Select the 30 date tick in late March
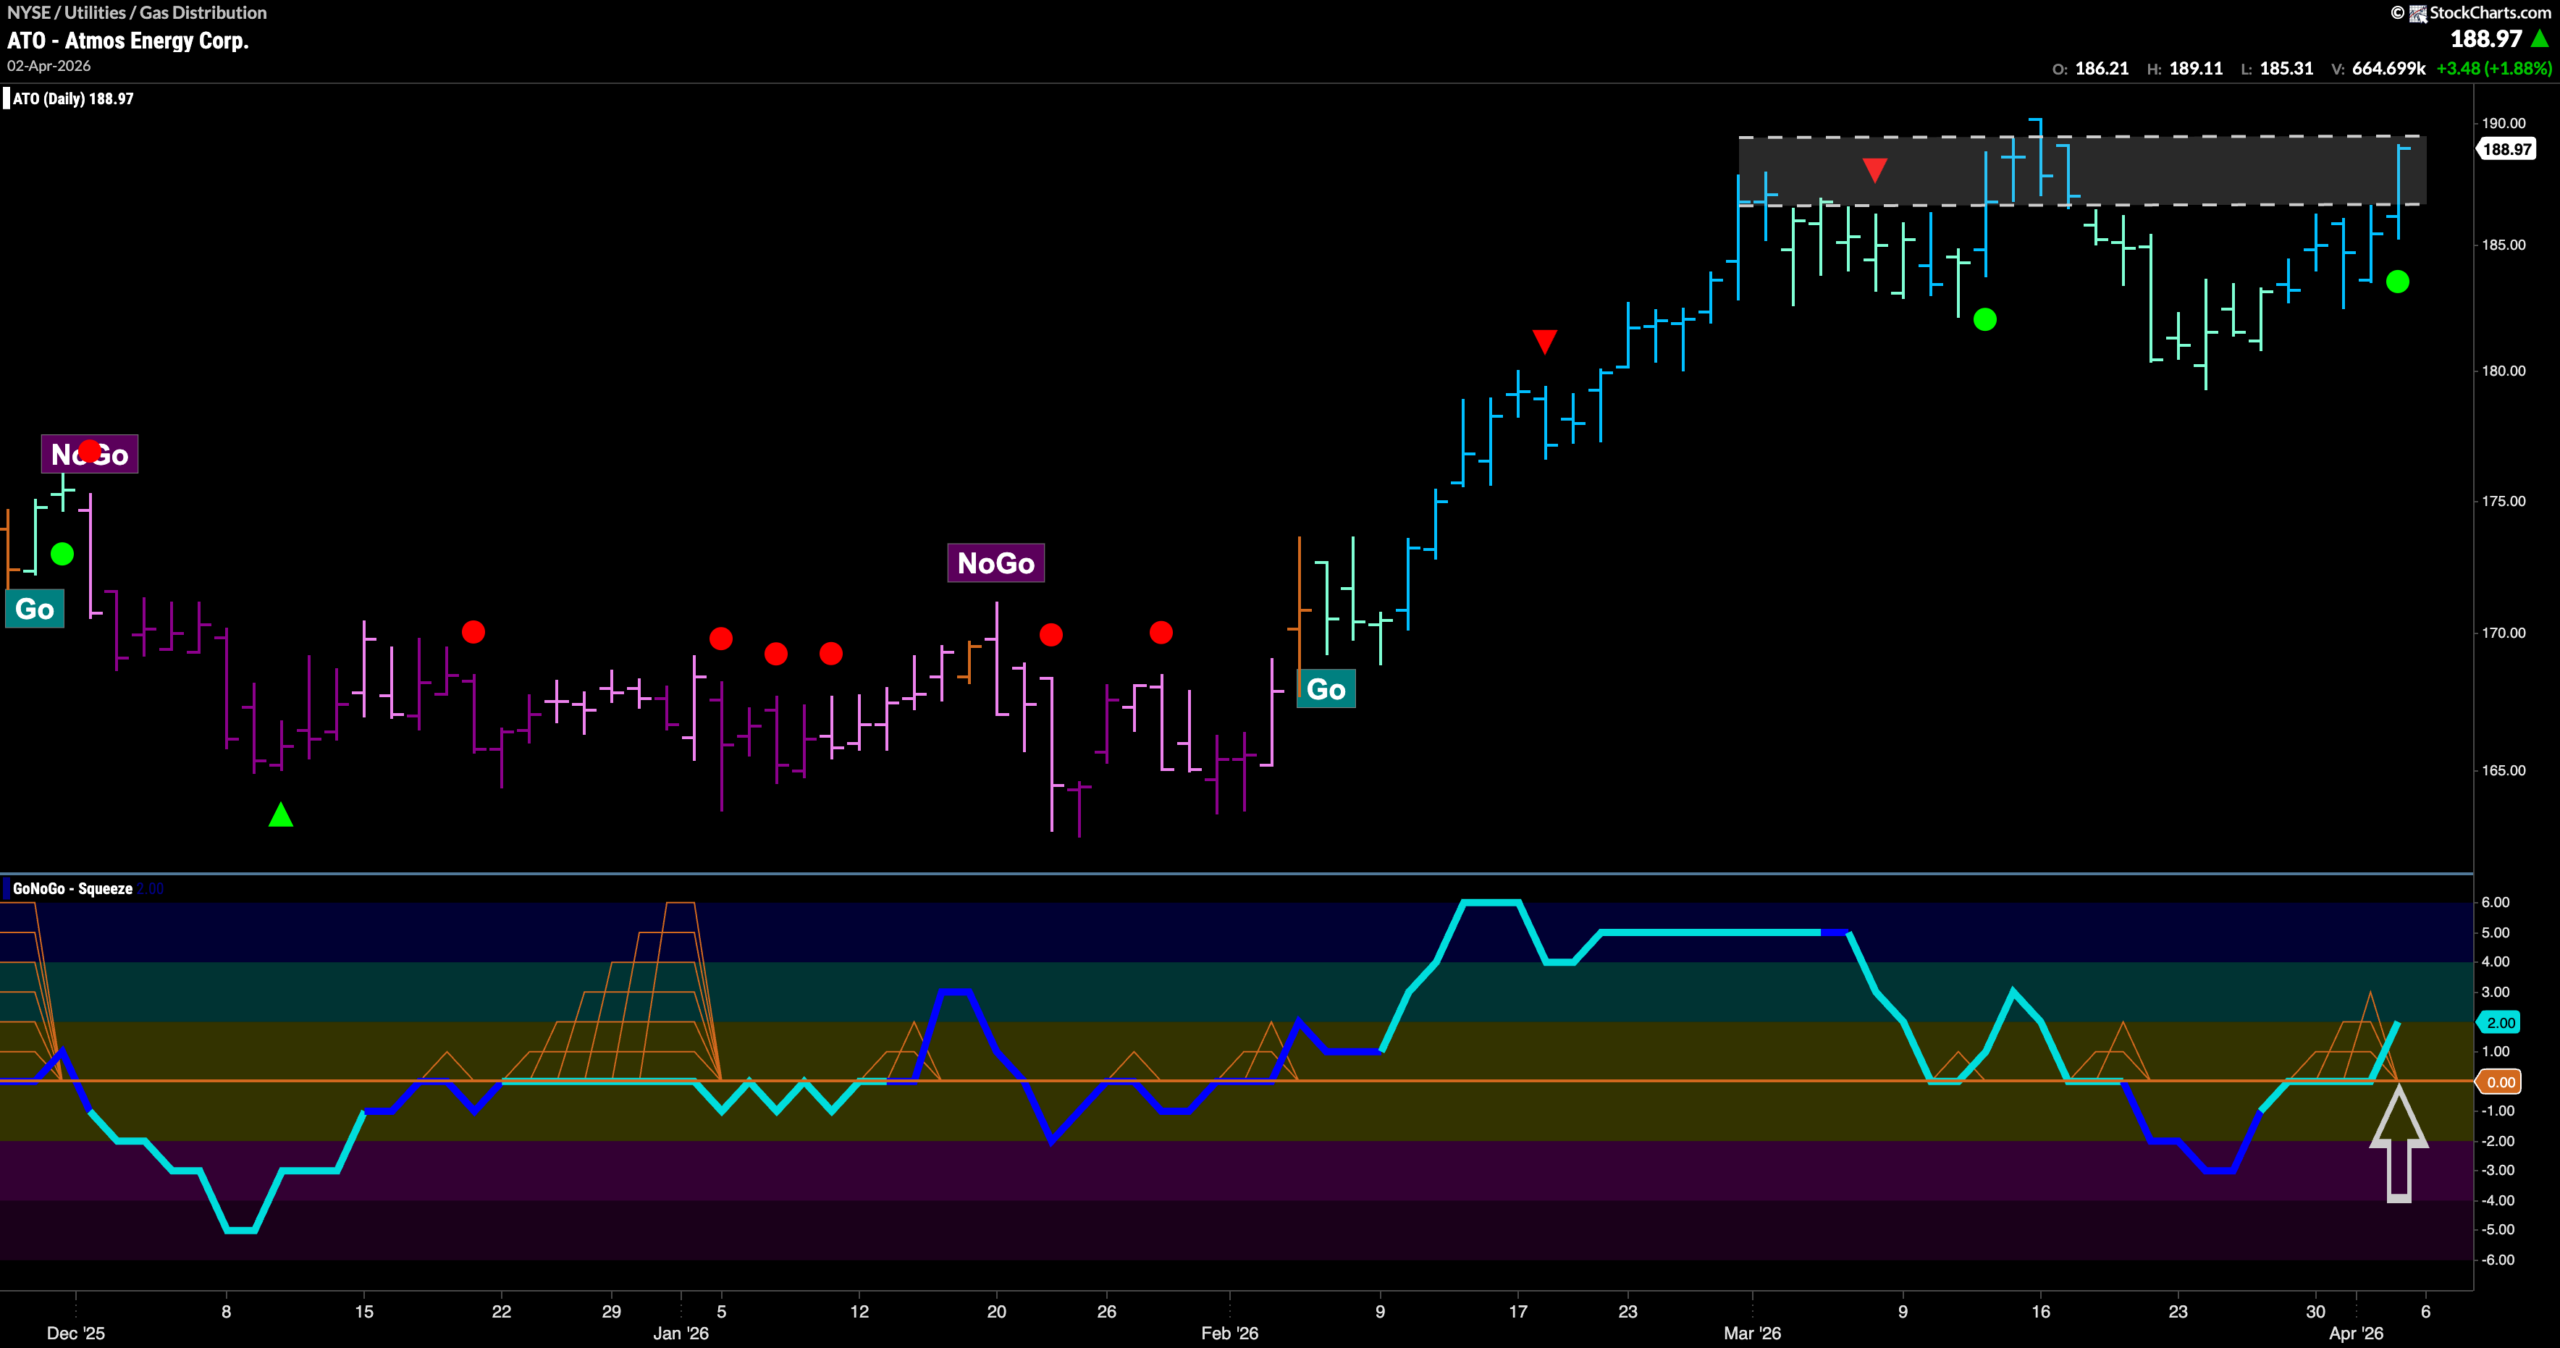 (2316, 1311)
